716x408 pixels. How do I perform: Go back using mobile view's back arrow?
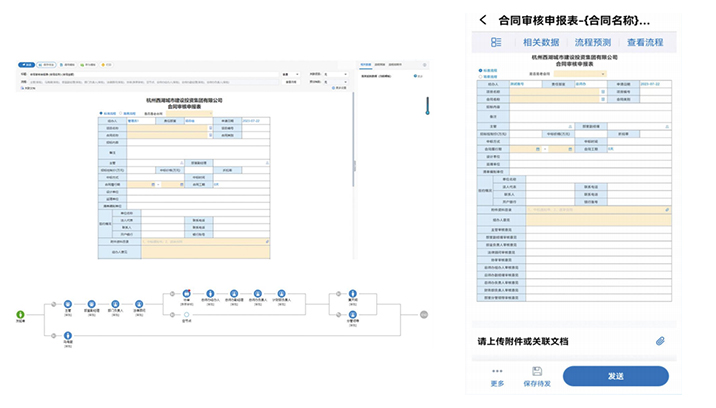point(483,20)
